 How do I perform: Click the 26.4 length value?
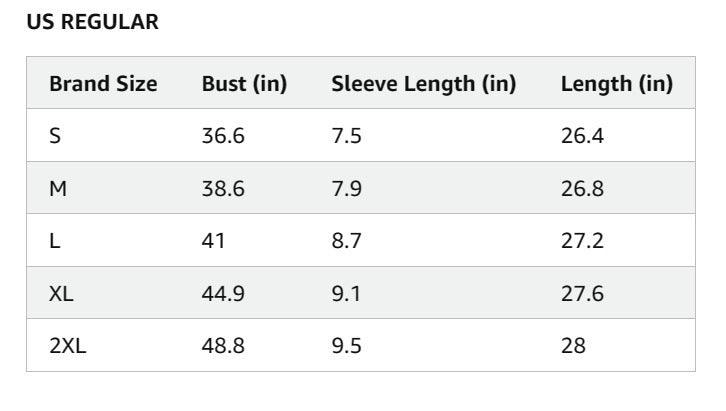[582, 136]
